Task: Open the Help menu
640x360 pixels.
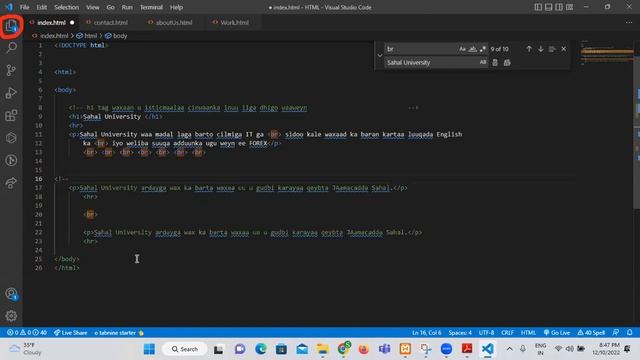Action: (x=176, y=7)
